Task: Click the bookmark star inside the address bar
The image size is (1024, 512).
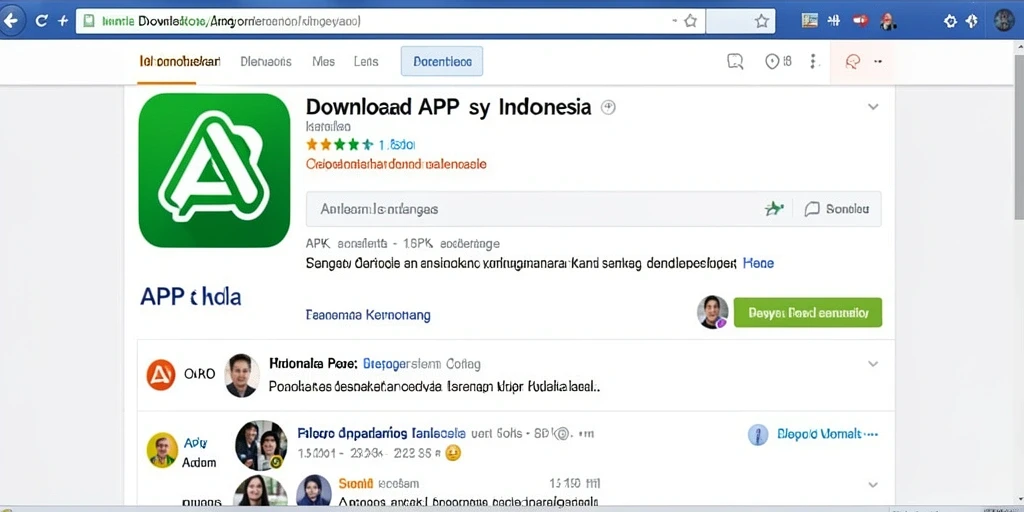Action: (690, 21)
